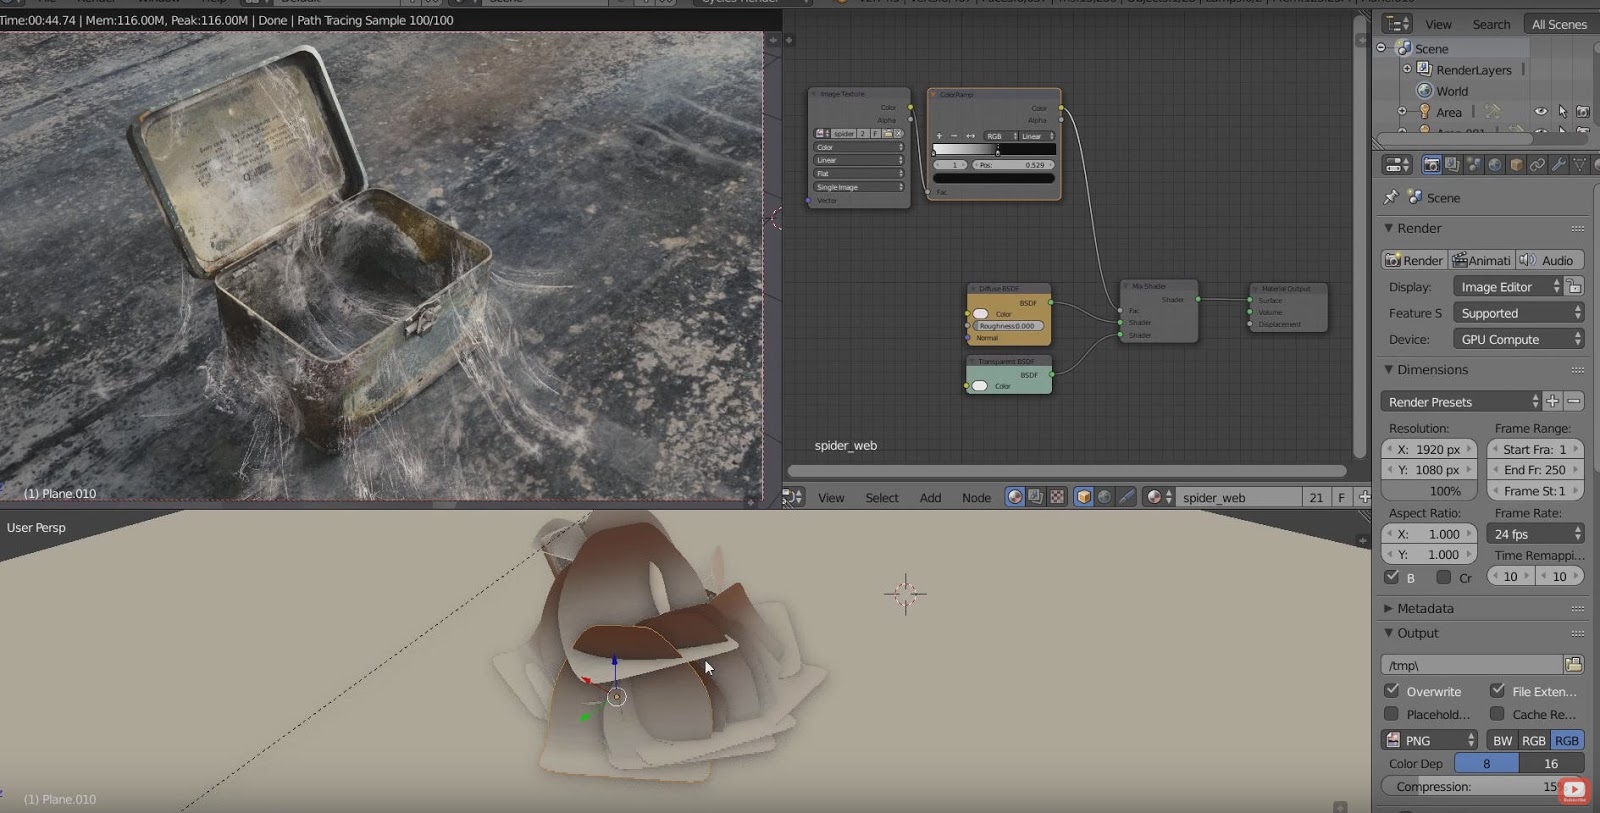
Task: Open the outliner View menu
Action: click(x=1438, y=24)
